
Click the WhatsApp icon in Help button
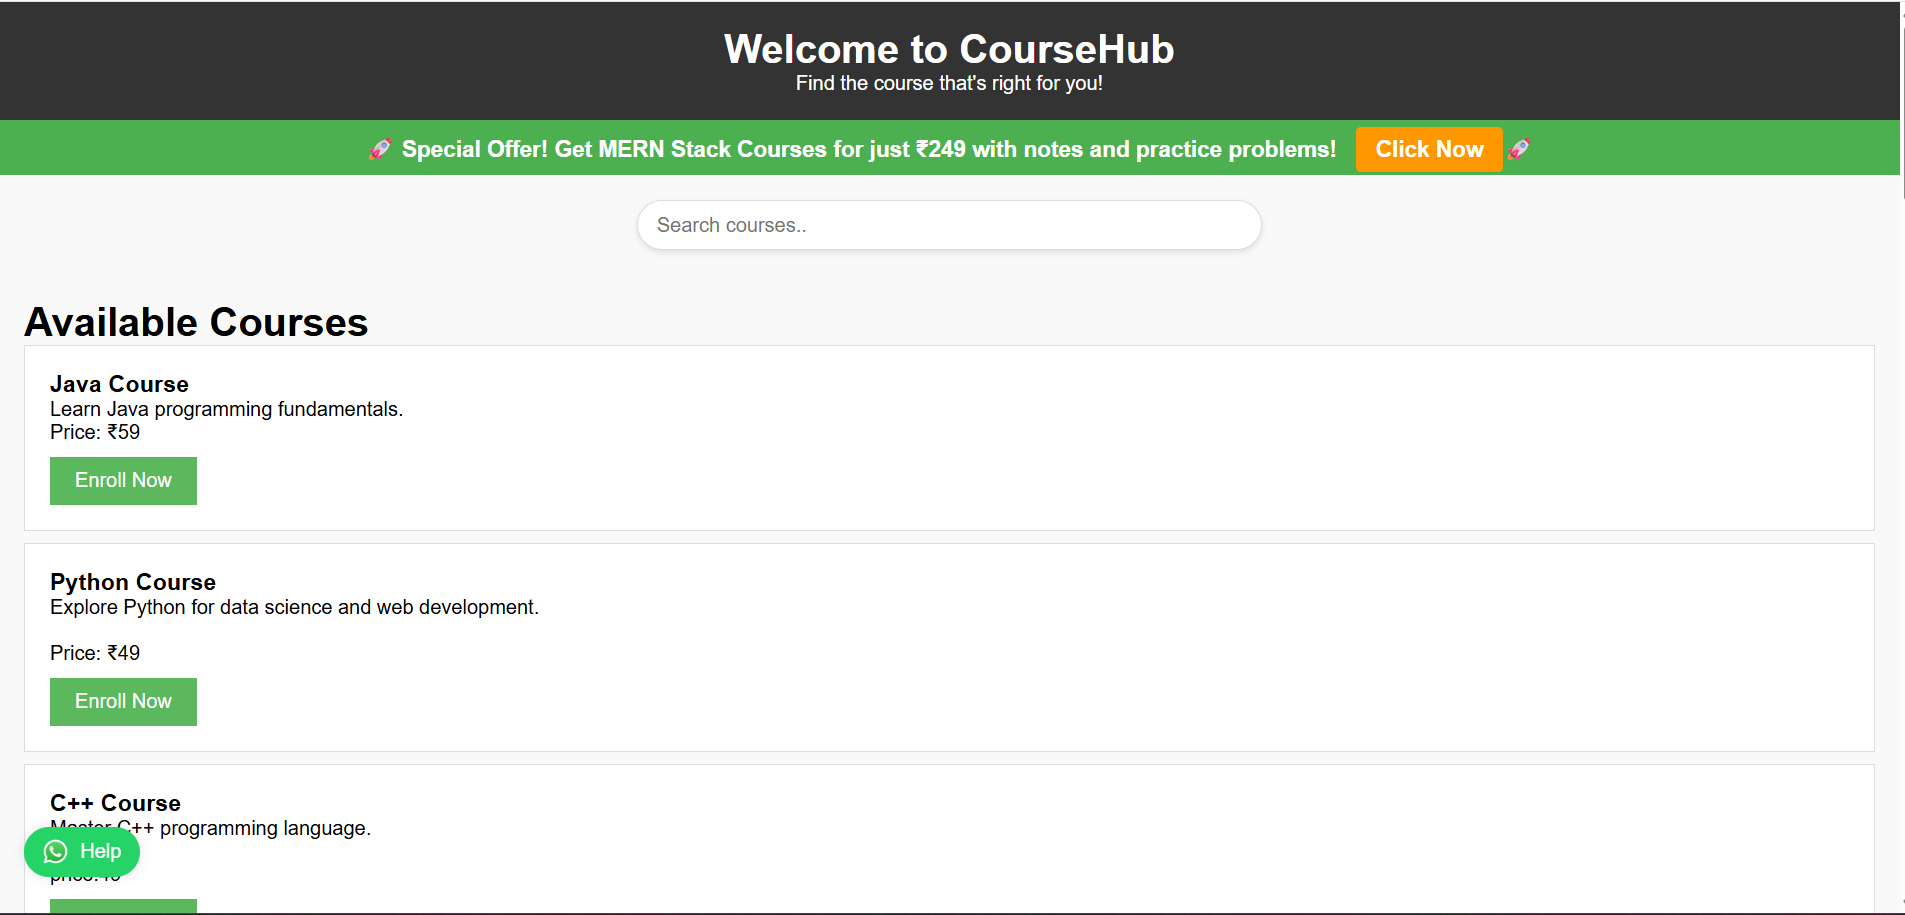[x=56, y=852]
